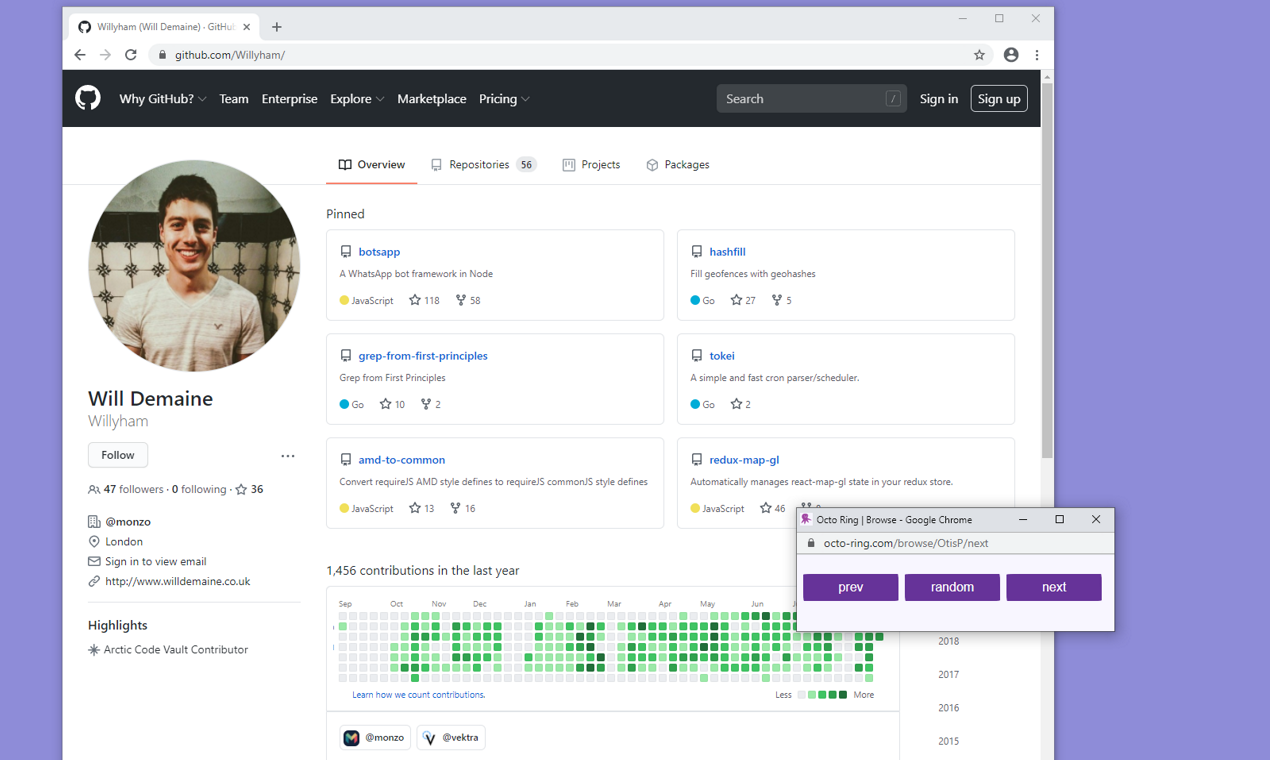
Task: Click the Sign in link
Action: pos(939,99)
